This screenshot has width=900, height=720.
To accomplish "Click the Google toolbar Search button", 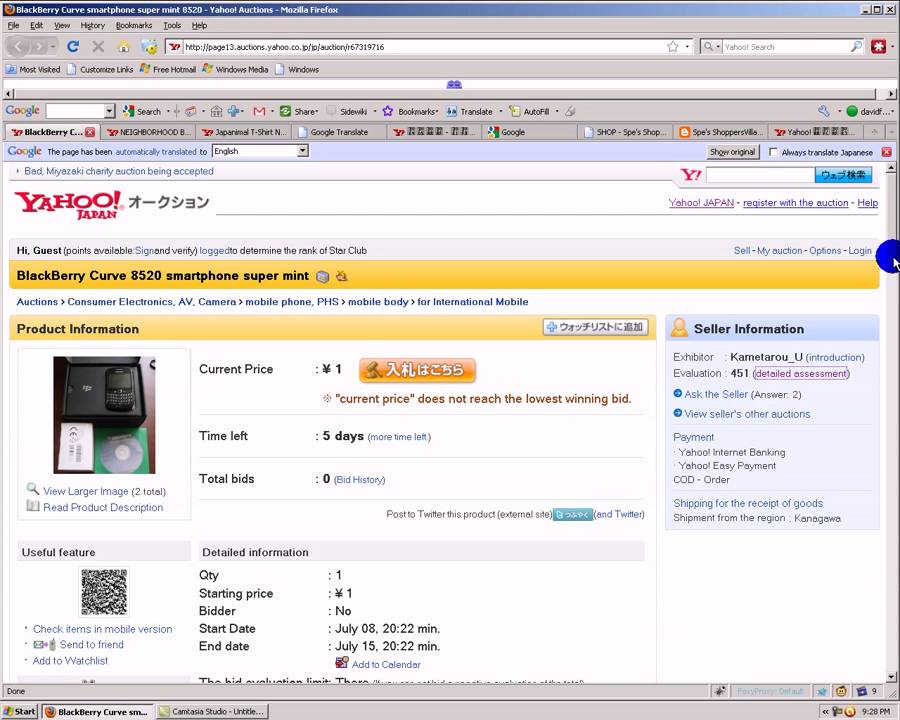I will tap(141, 111).
